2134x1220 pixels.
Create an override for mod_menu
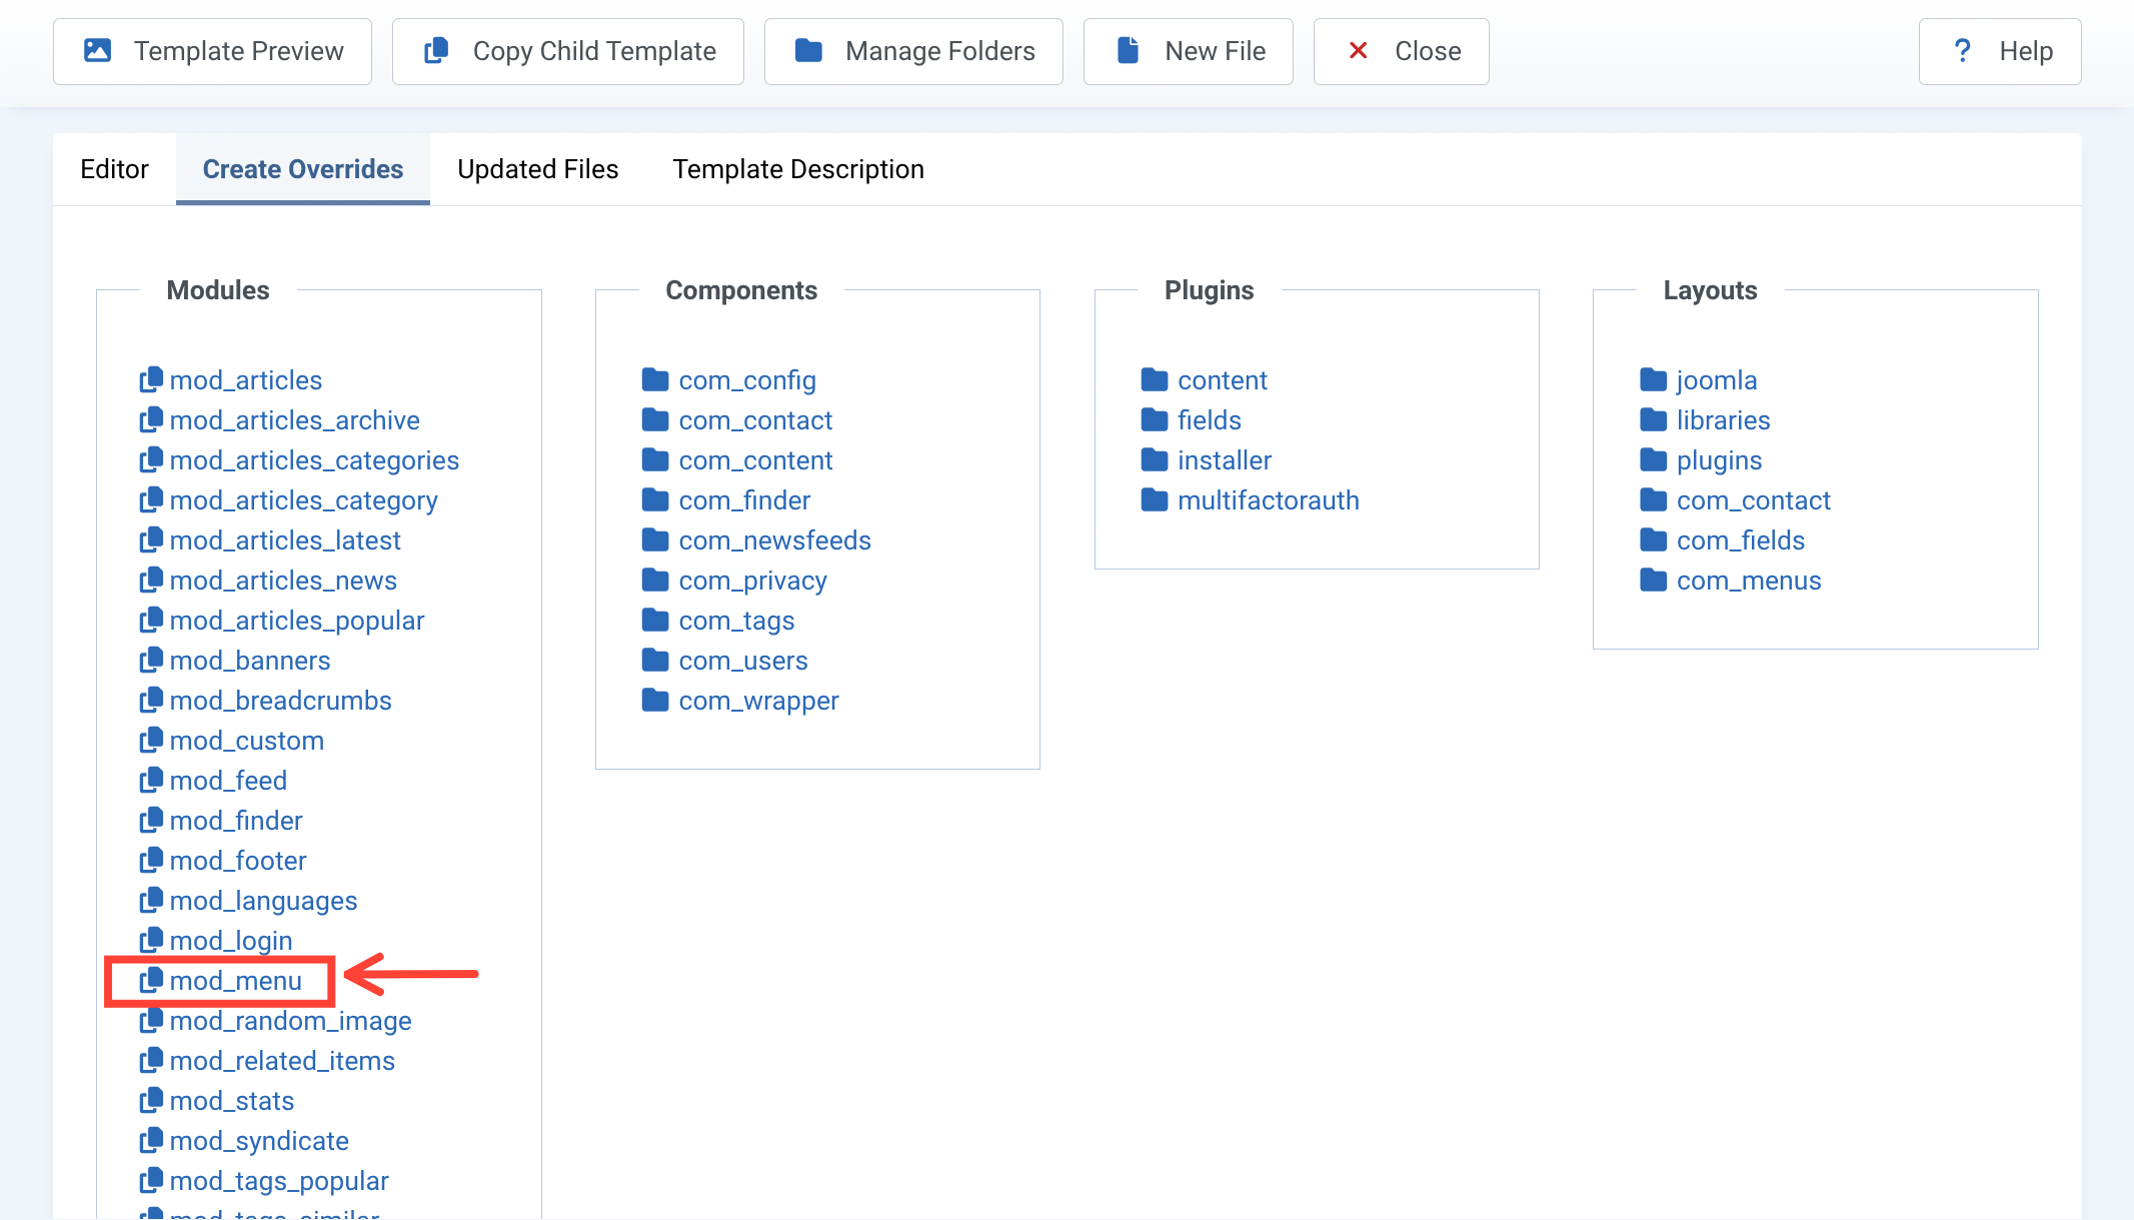[x=237, y=981]
